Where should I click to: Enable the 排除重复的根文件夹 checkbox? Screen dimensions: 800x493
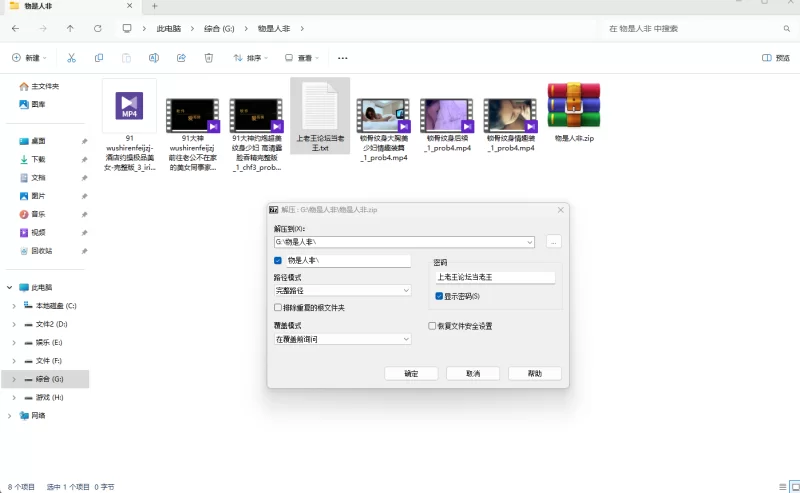pyautogui.click(x=278, y=308)
